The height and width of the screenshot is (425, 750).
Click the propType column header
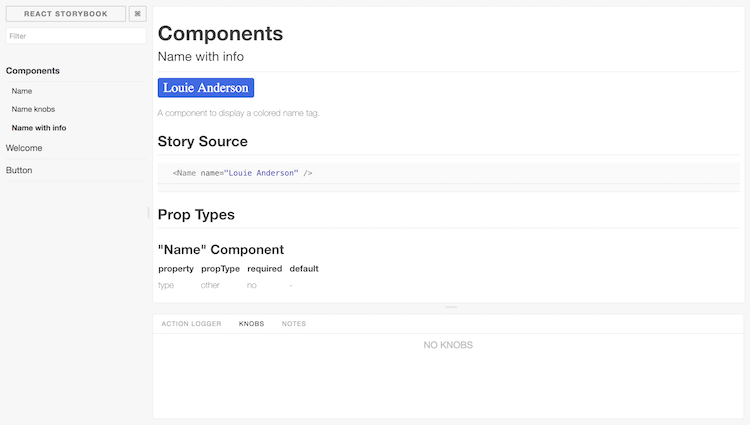[x=221, y=269]
